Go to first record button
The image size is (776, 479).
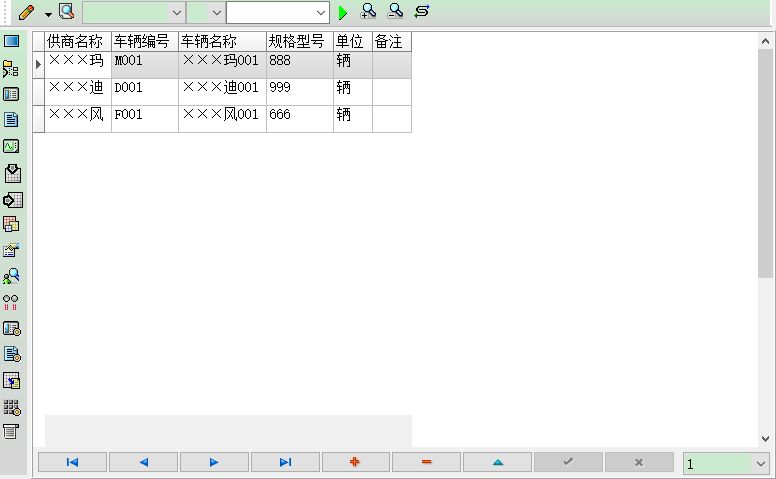[72, 462]
